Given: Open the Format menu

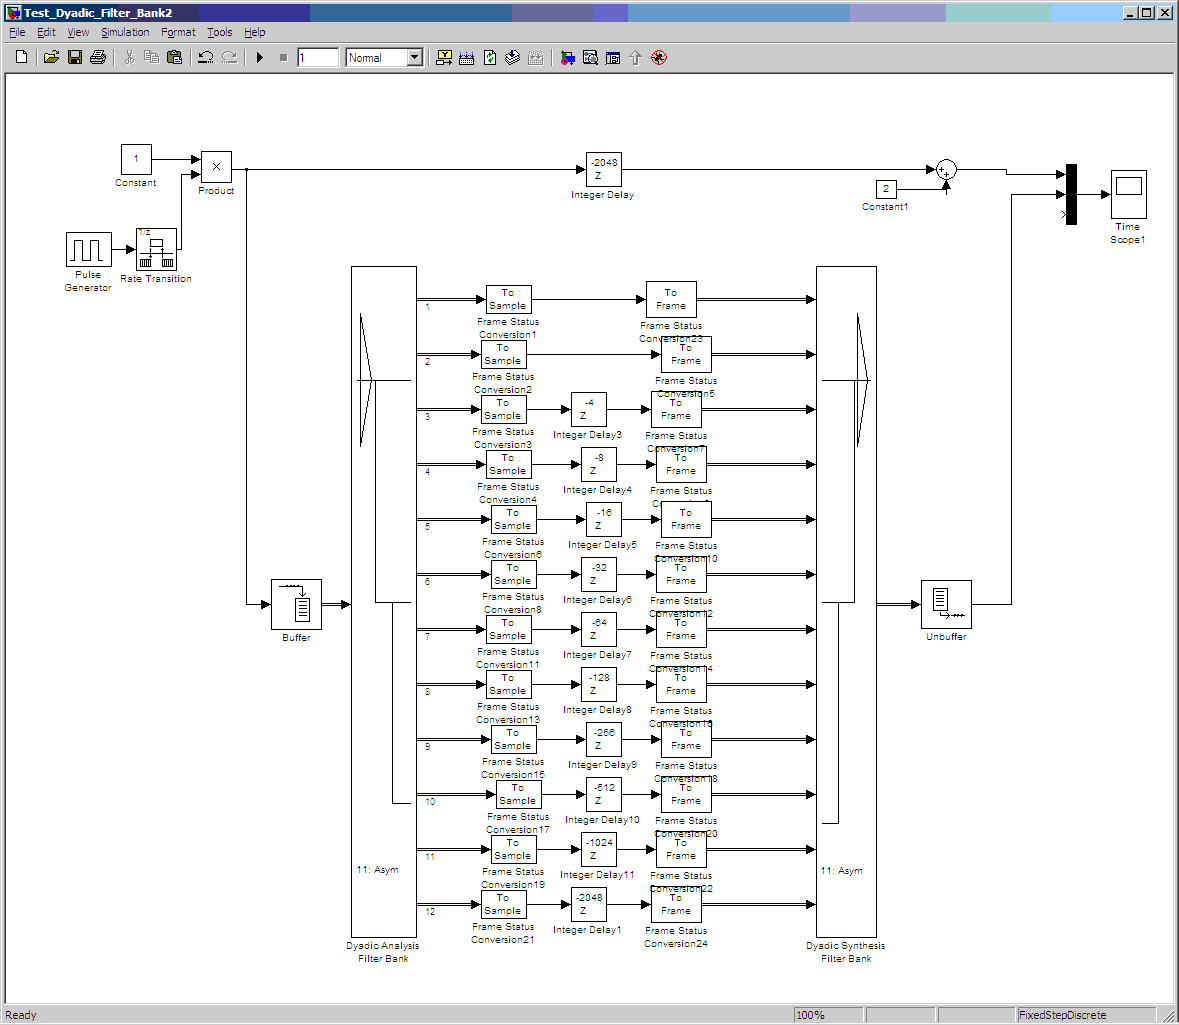Looking at the screenshot, I should coord(178,32).
